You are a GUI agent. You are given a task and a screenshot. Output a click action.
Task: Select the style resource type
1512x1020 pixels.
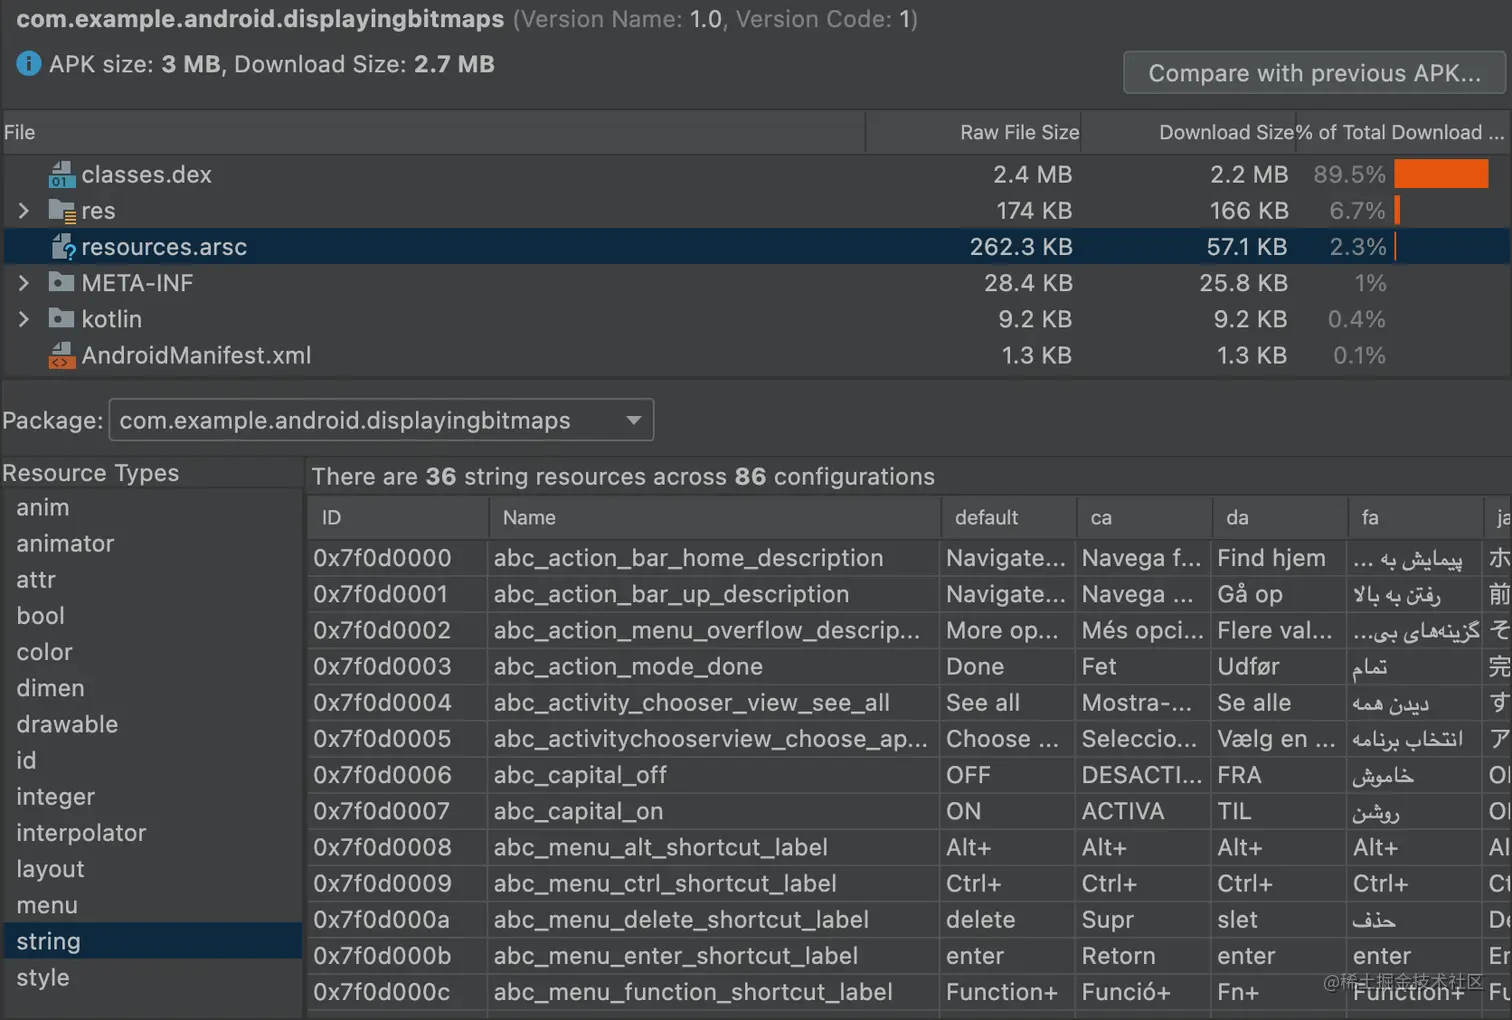43,977
